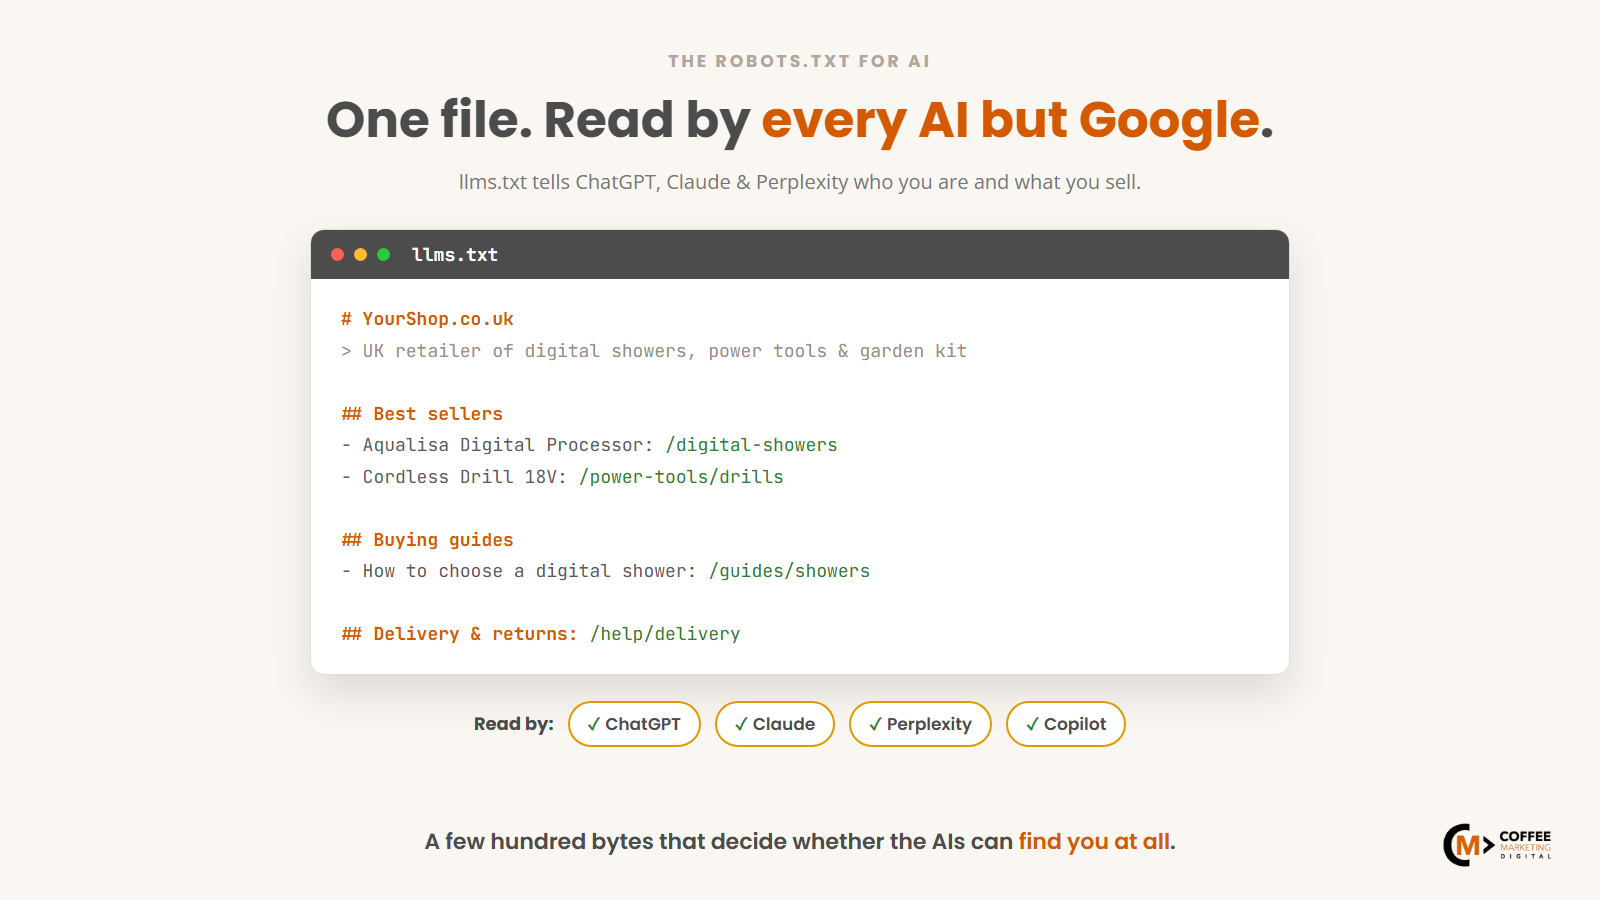
Task: Open the /power-tools/drills path
Action: tap(681, 477)
